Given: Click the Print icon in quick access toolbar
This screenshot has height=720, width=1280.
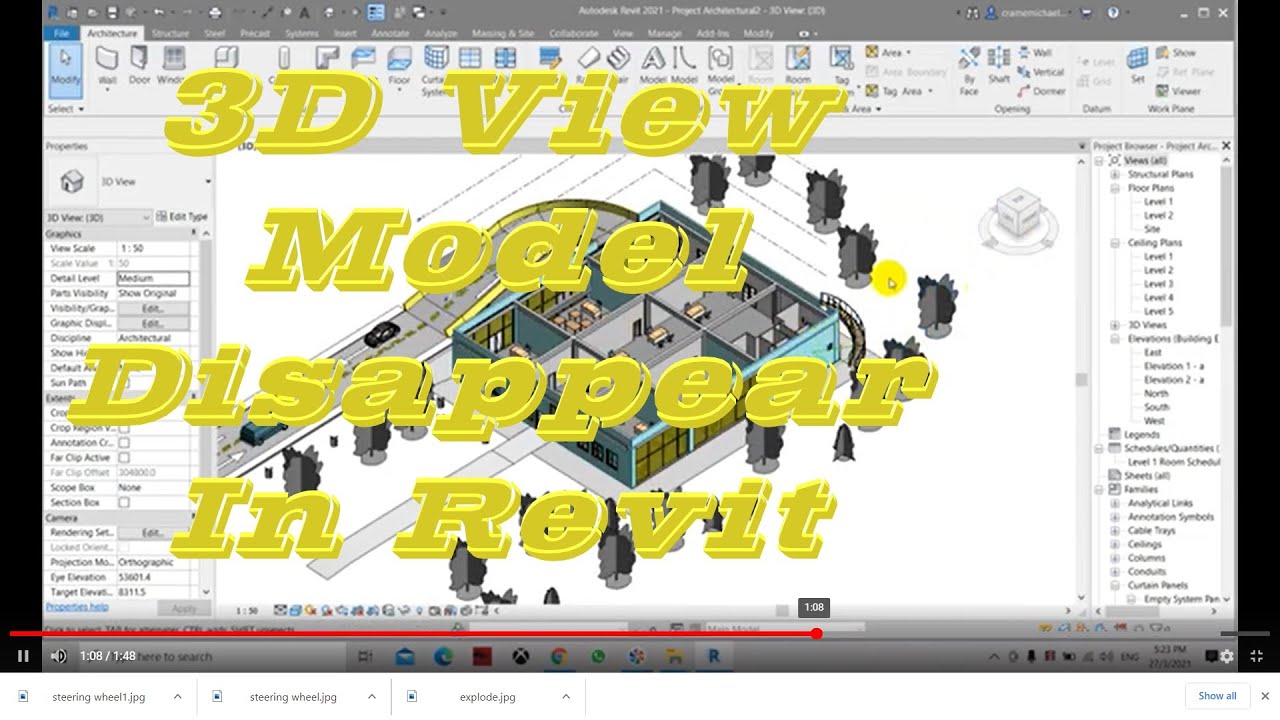Looking at the screenshot, I should 215,13.
